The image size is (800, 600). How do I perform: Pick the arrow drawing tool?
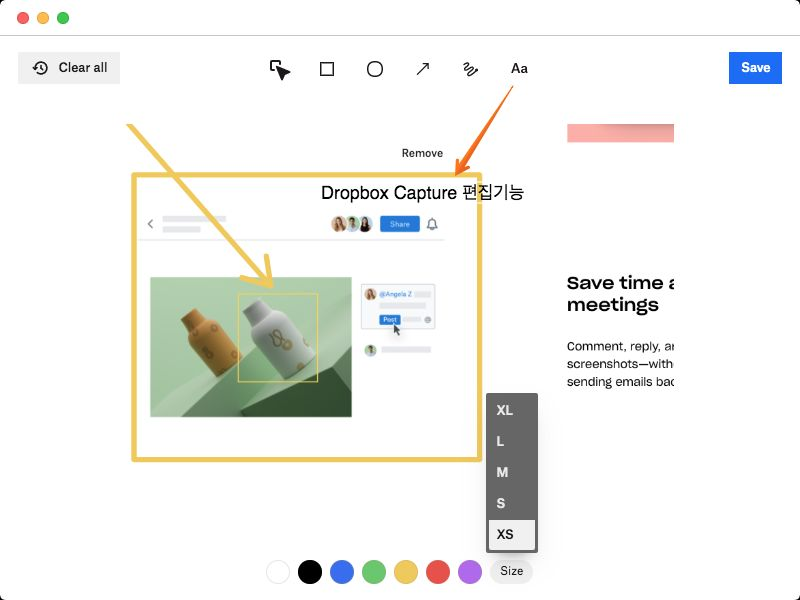pos(422,69)
